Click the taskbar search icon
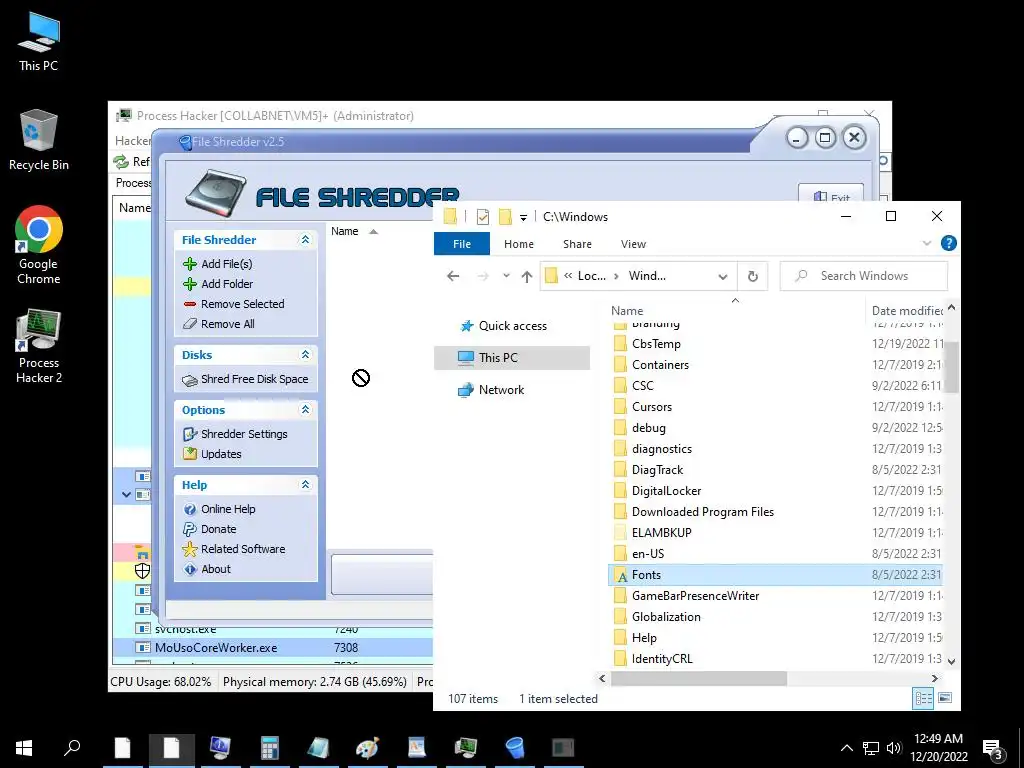This screenshot has width=1024, height=768. (72, 747)
